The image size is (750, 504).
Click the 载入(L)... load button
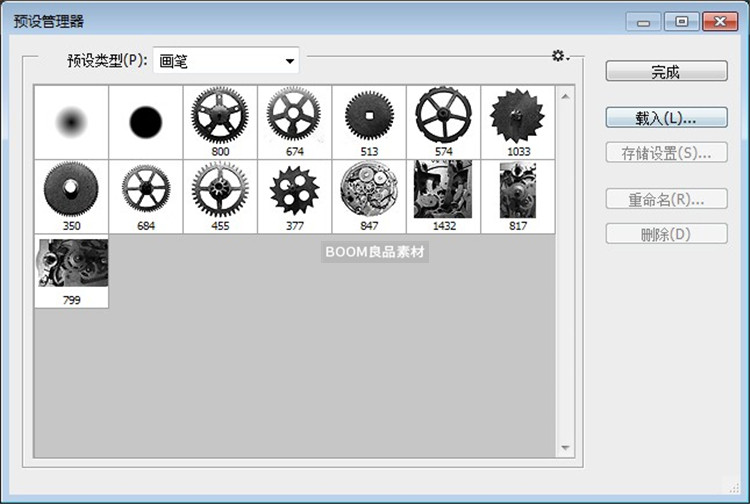tap(666, 117)
